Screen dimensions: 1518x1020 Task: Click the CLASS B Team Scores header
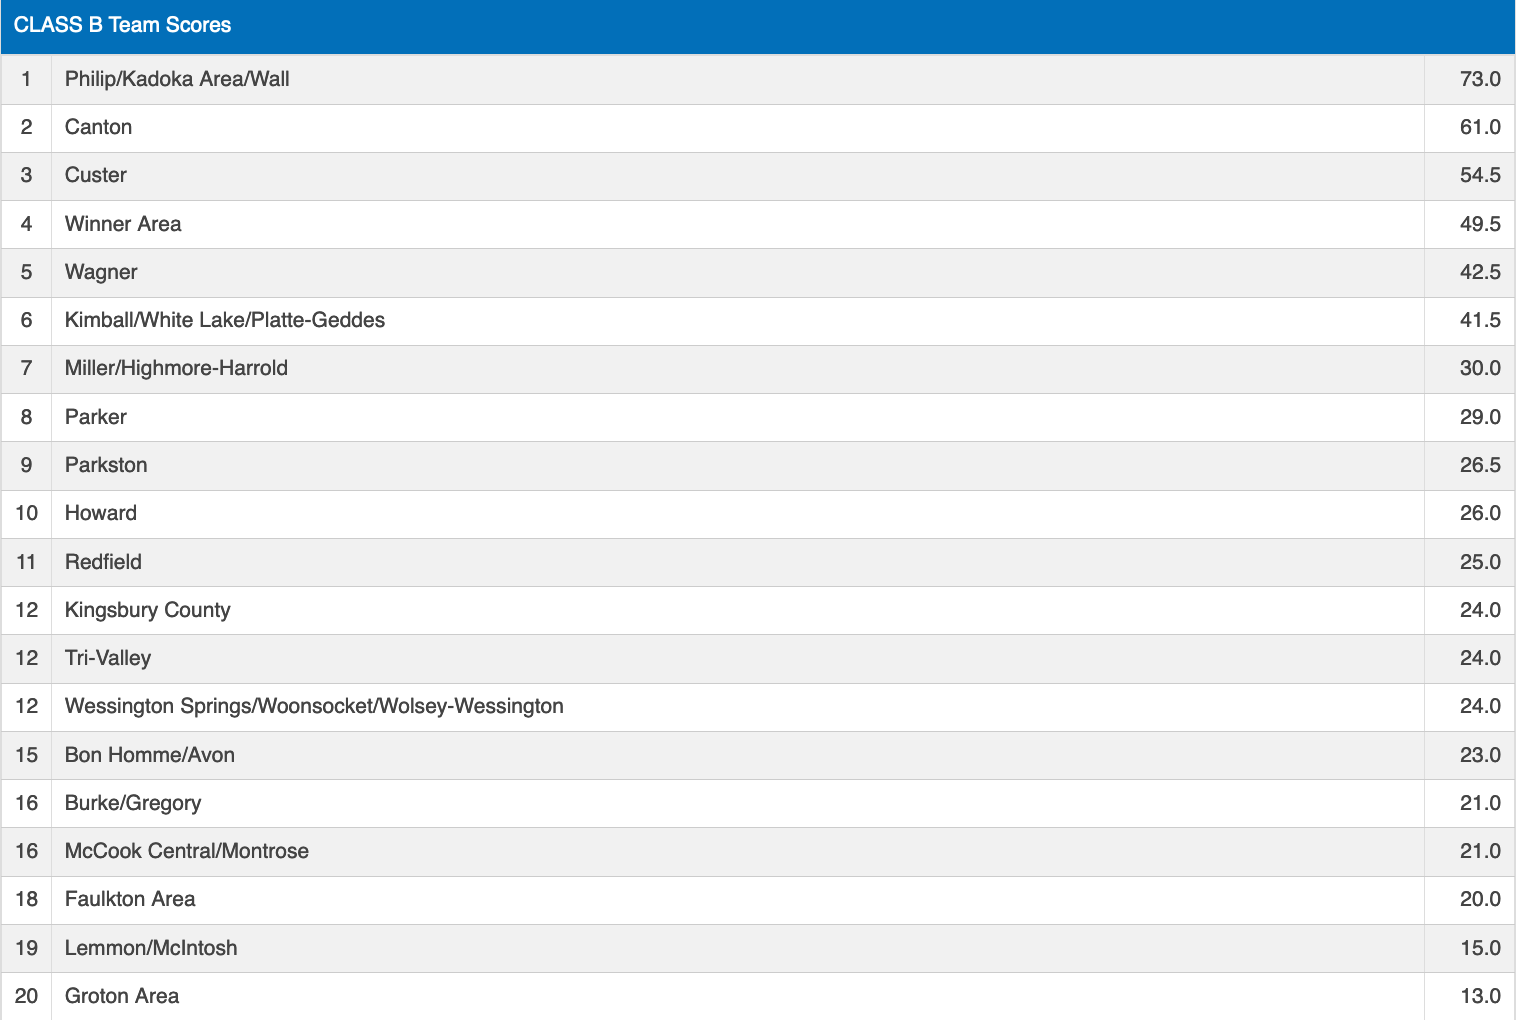122,25
